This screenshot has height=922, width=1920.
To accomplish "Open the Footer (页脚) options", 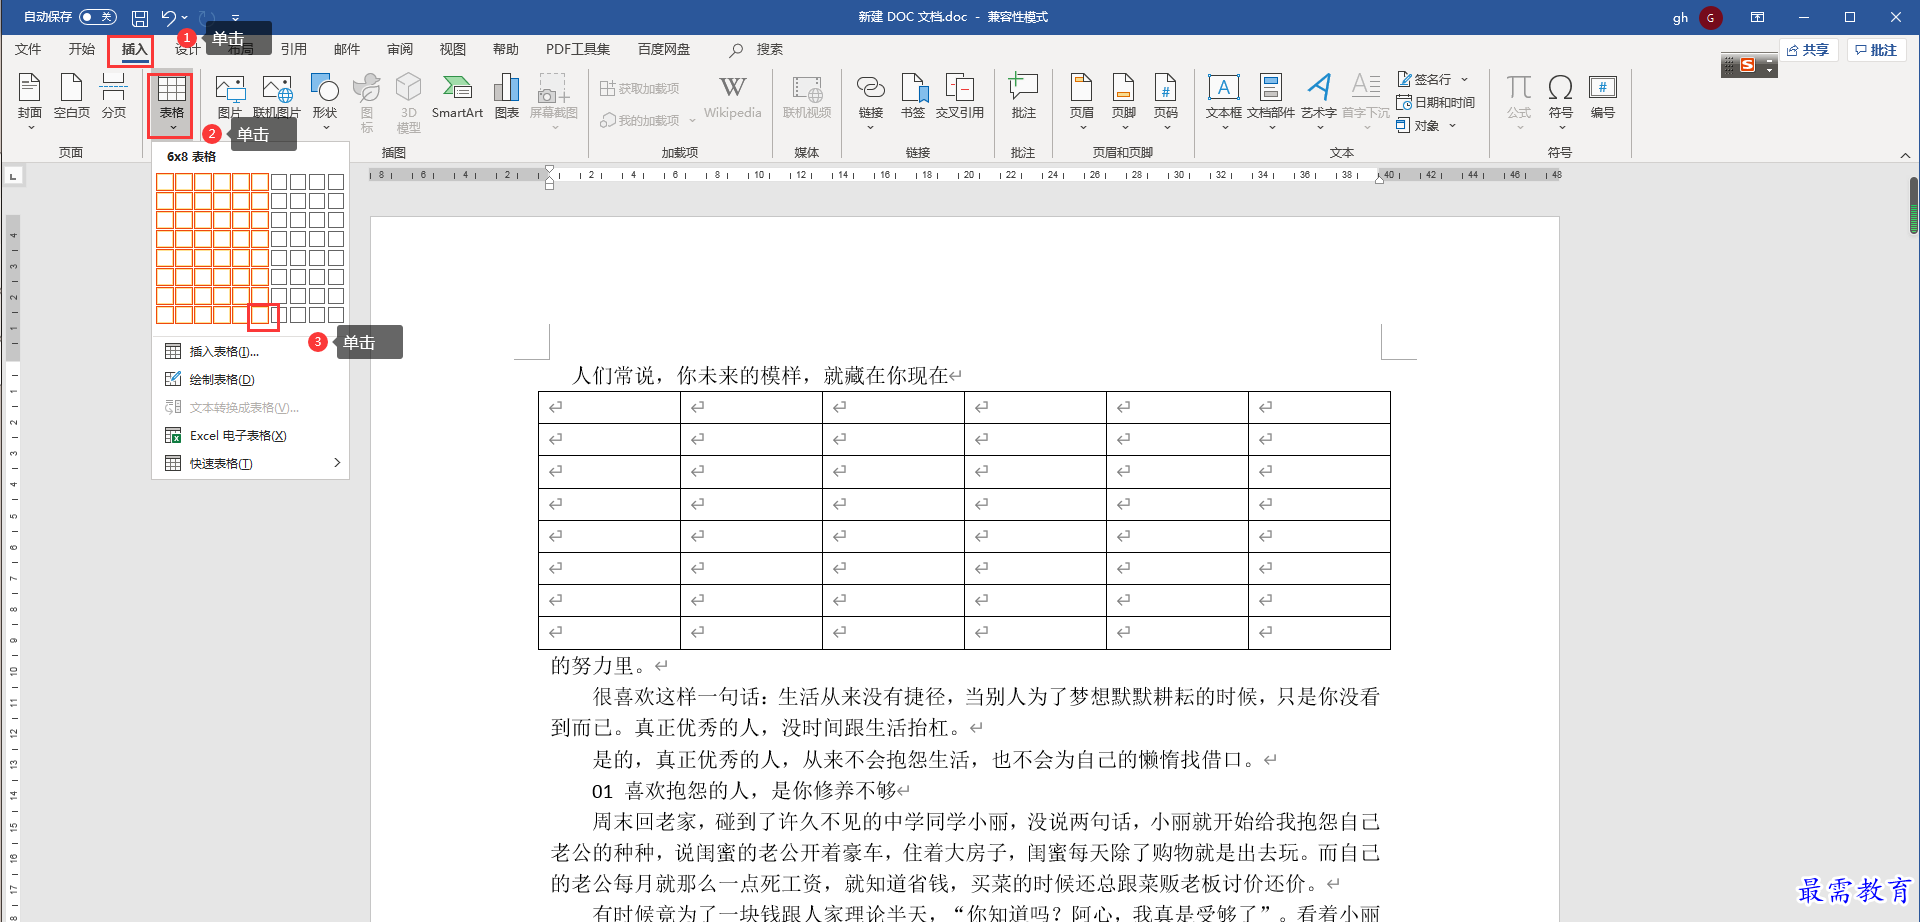I will 1124,102.
